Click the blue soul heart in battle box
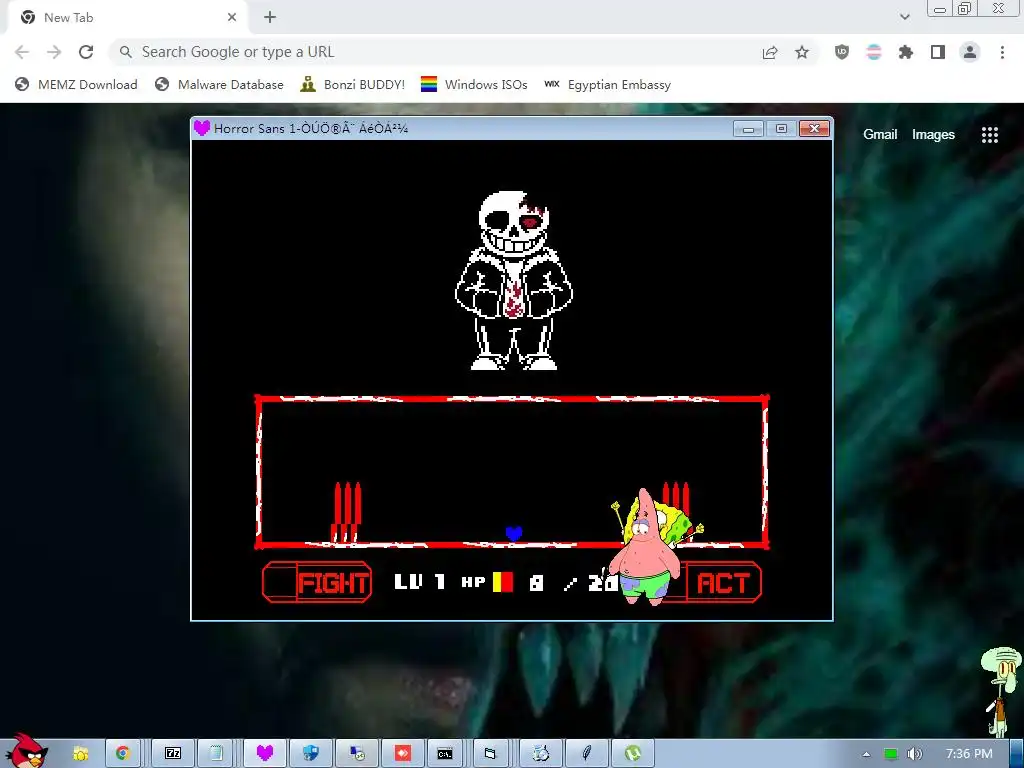The image size is (1024, 768). (x=514, y=534)
